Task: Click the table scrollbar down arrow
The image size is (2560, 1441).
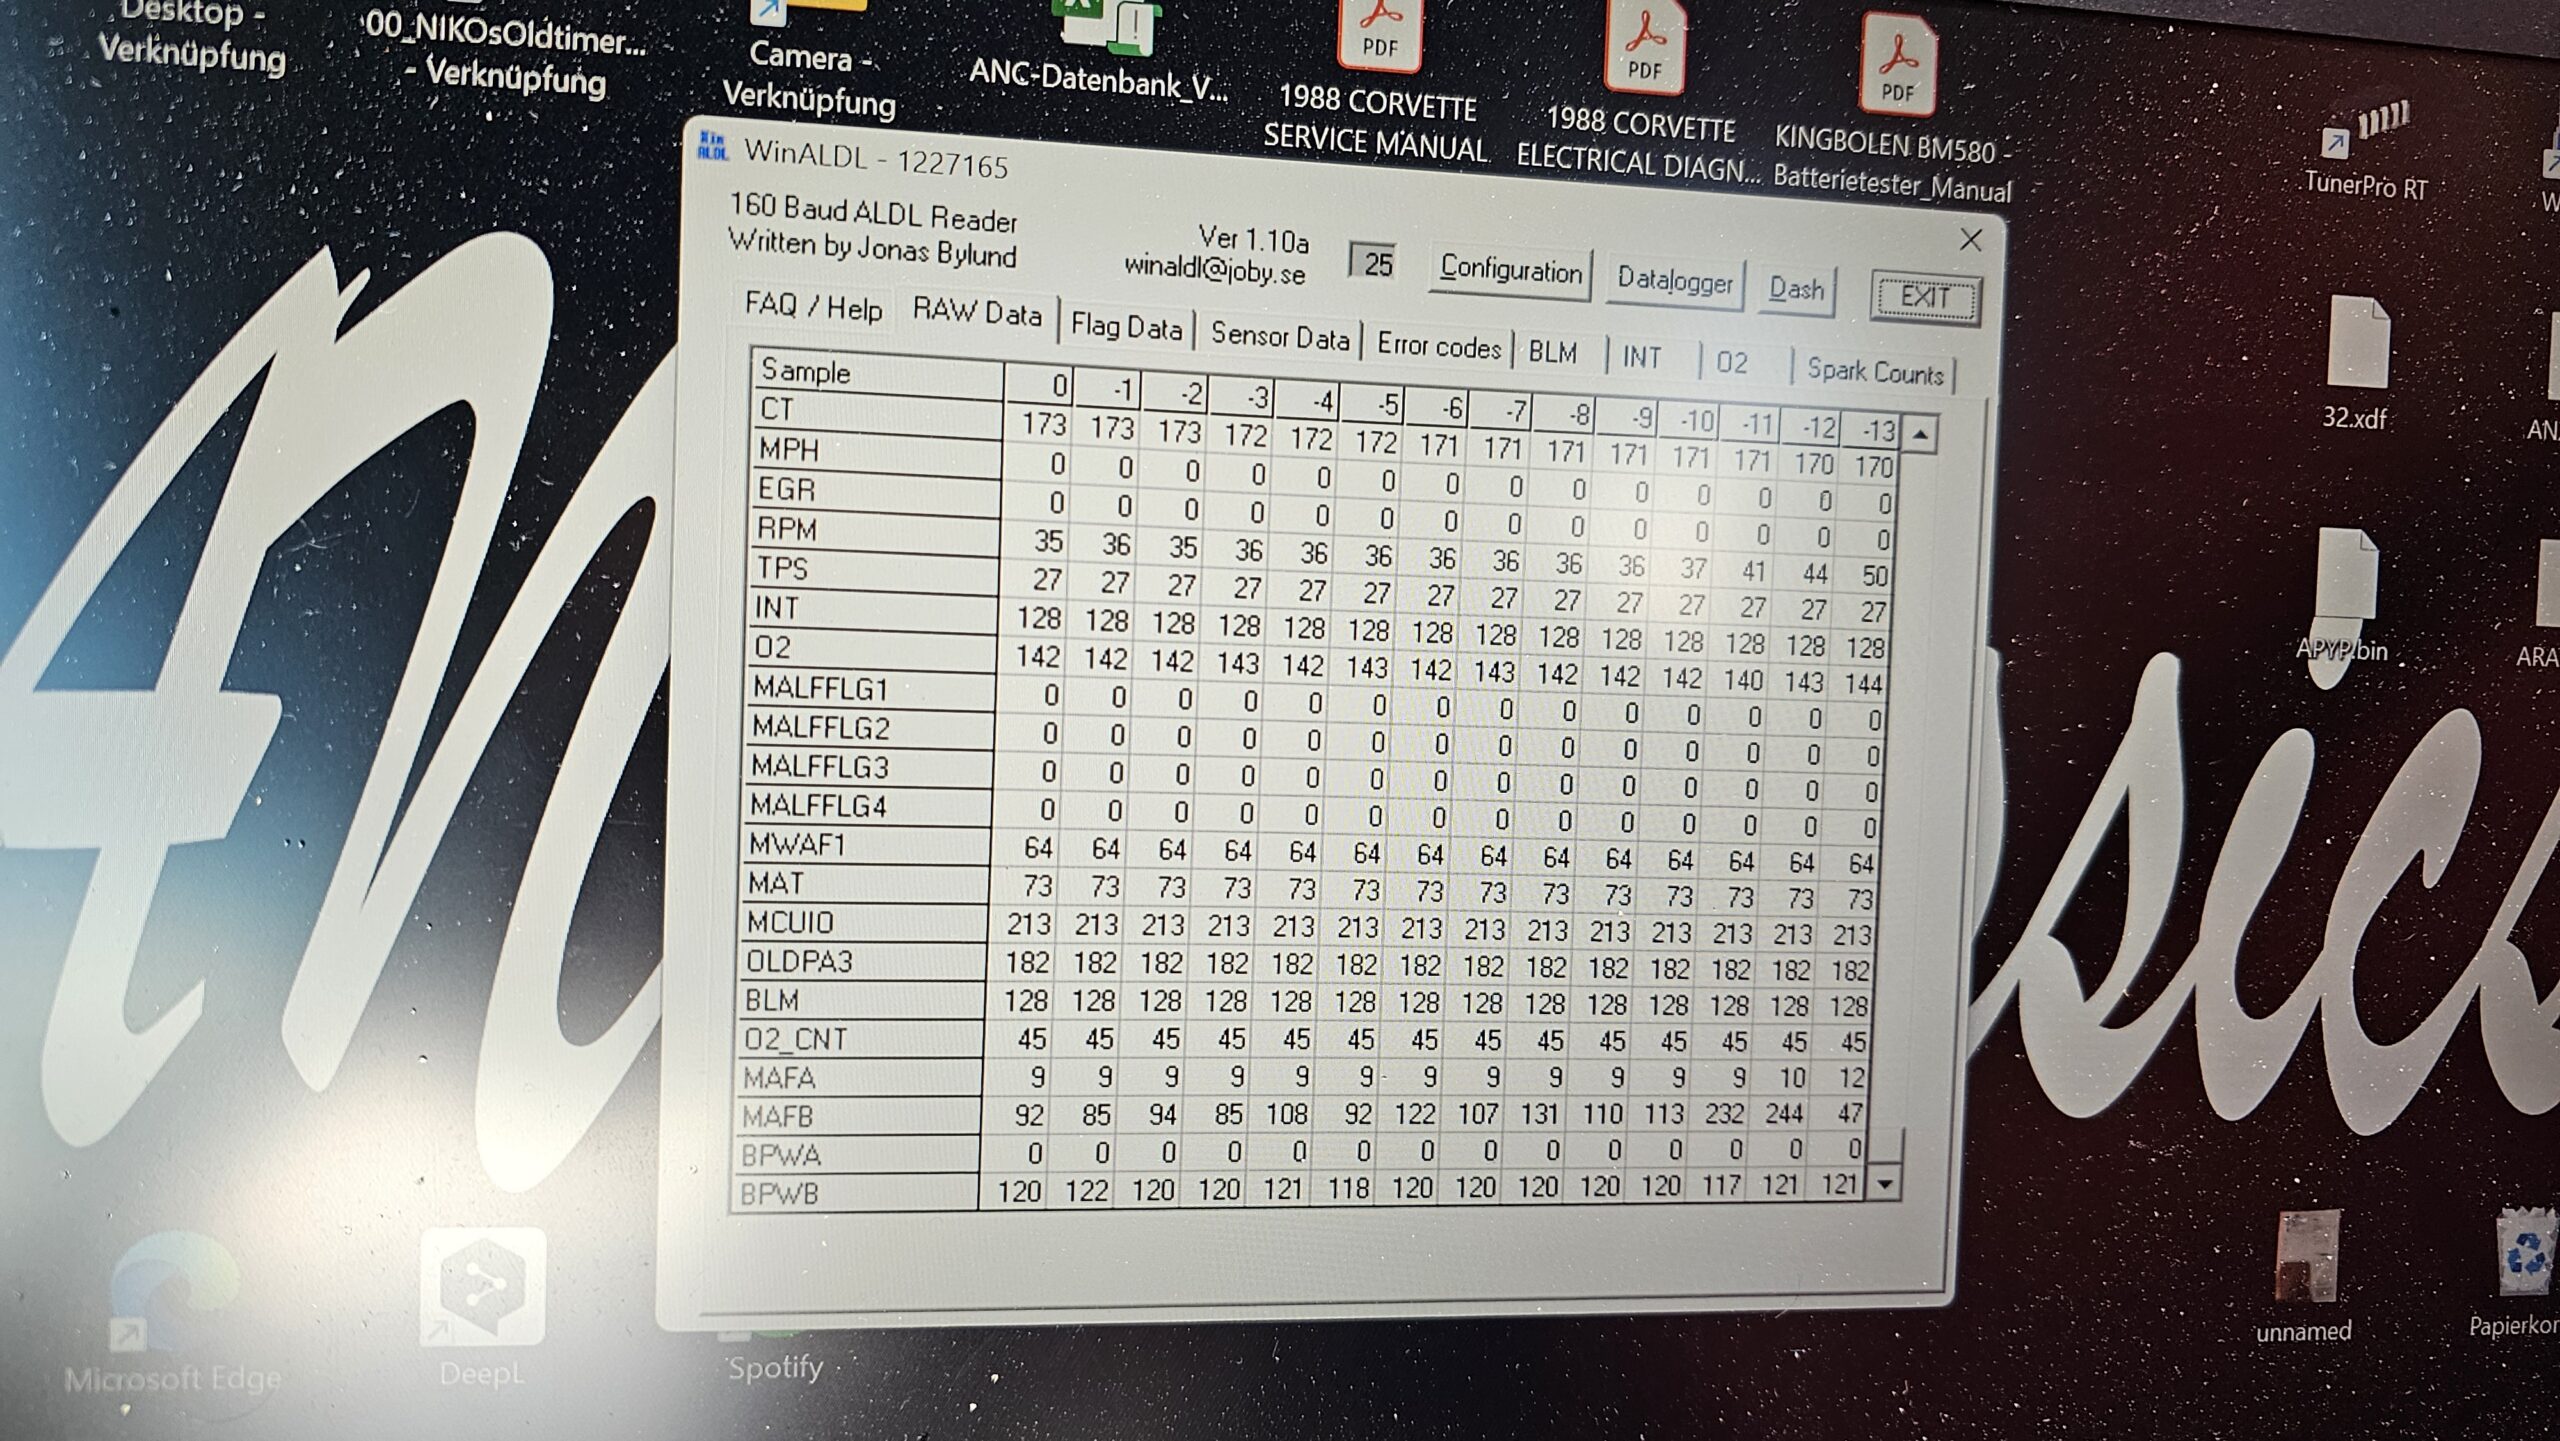Action: coord(1885,1185)
